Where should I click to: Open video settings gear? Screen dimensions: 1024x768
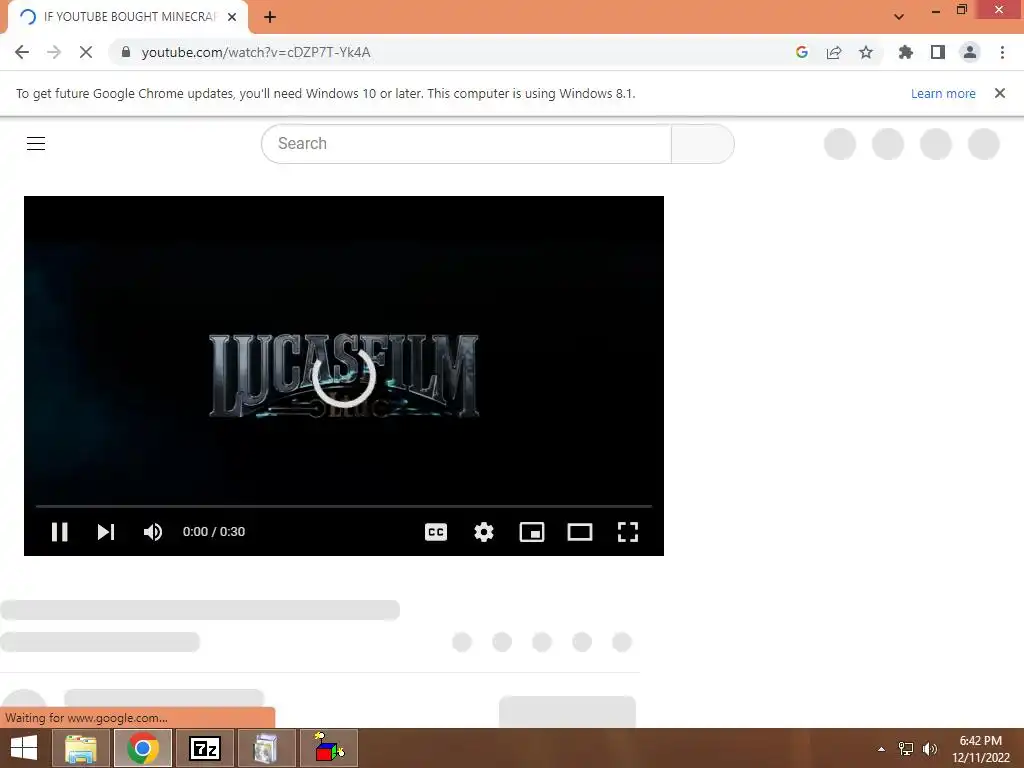[x=483, y=532]
